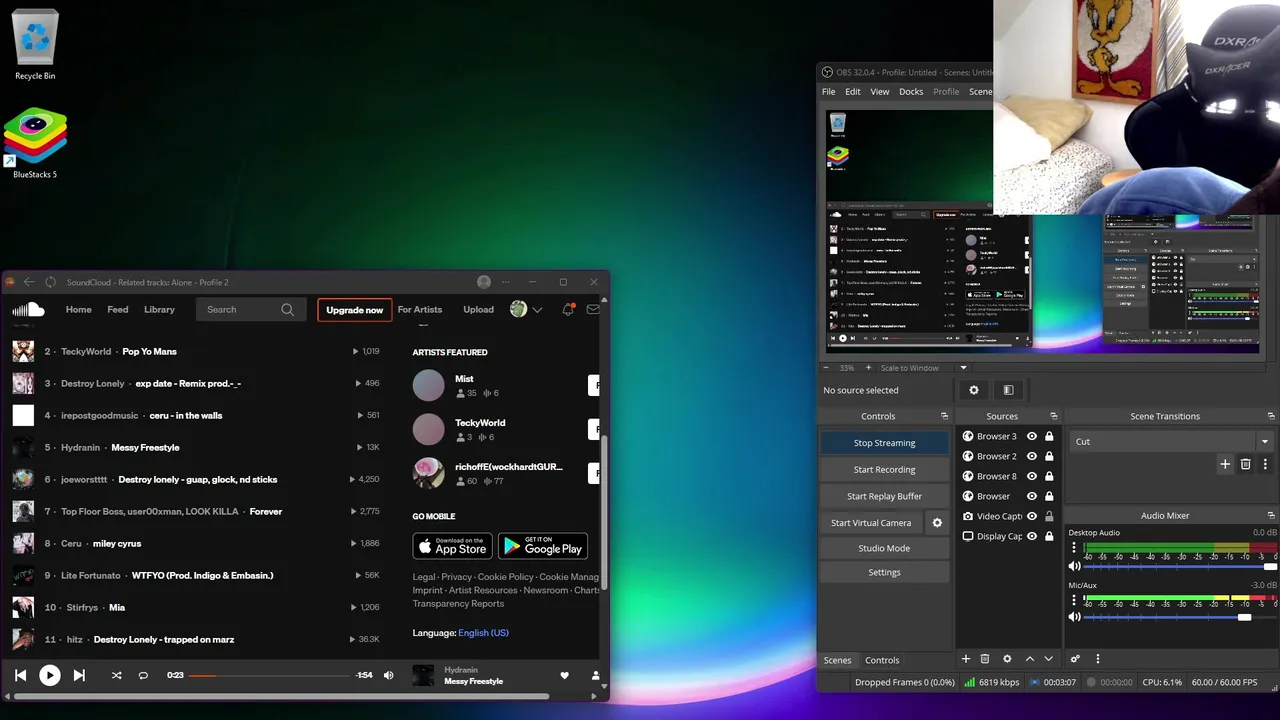Switch to the Scenes tab in OBS
This screenshot has width=1280, height=720.
coord(837,660)
